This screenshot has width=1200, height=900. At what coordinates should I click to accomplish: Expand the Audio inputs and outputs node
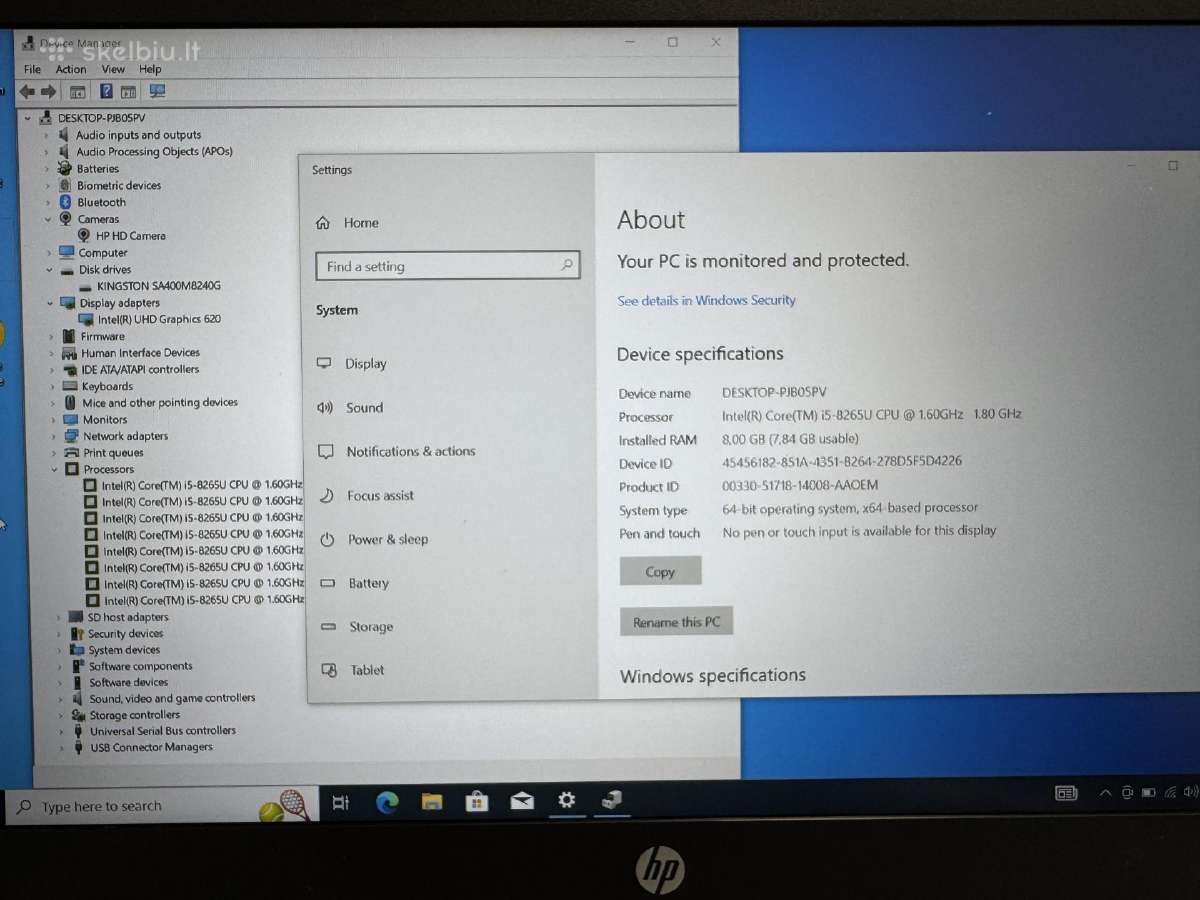click(46, 135)
